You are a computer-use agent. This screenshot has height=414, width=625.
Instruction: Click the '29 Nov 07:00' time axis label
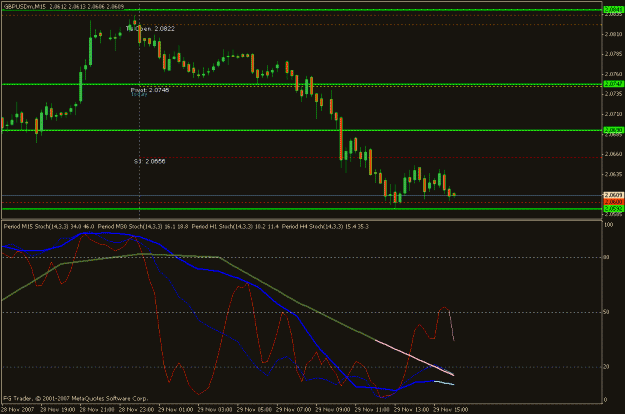click(294, 410)
